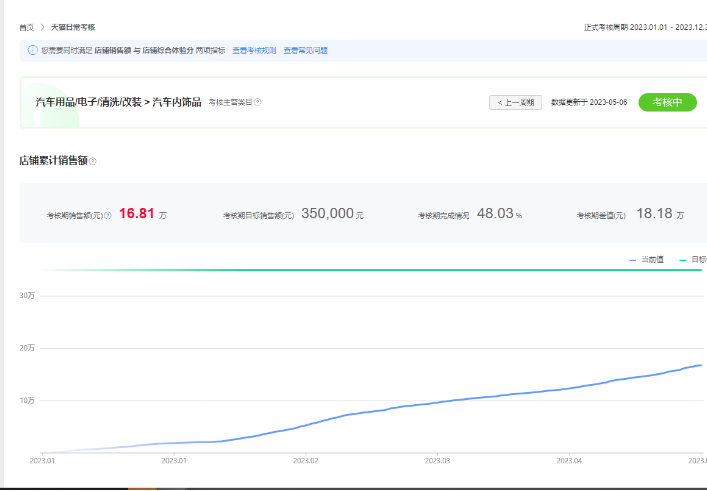Screen dimensions: 707x491
Task: Click the green target line on the chart
Action: 372,270
